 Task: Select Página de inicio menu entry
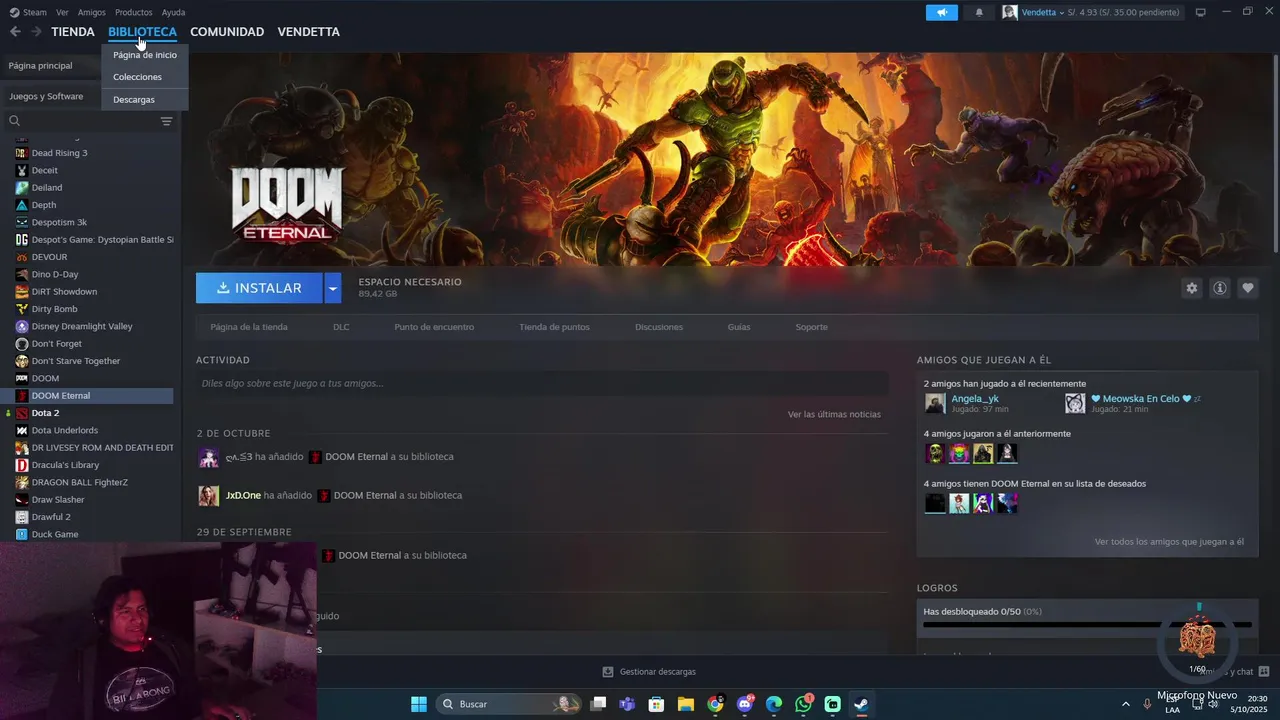tap(145, 55)
